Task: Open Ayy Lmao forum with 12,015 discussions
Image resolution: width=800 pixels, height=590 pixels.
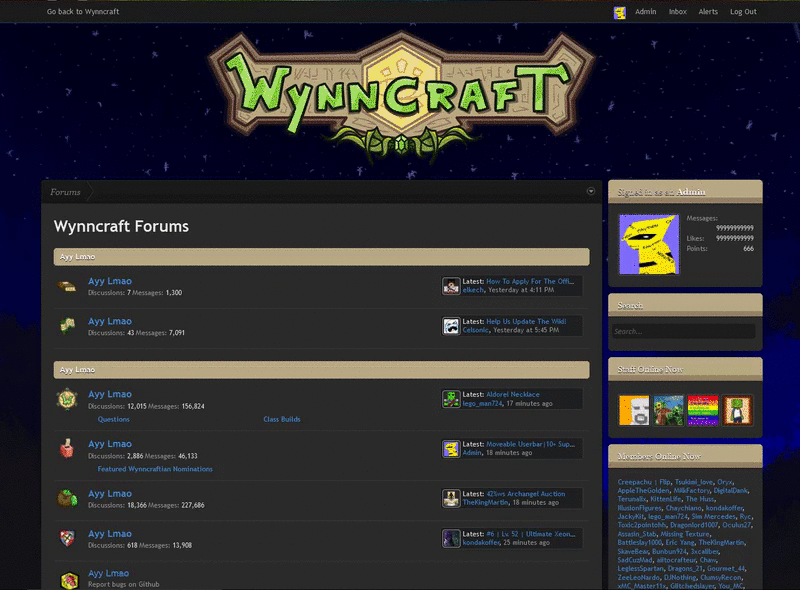Action: (110, 394)
